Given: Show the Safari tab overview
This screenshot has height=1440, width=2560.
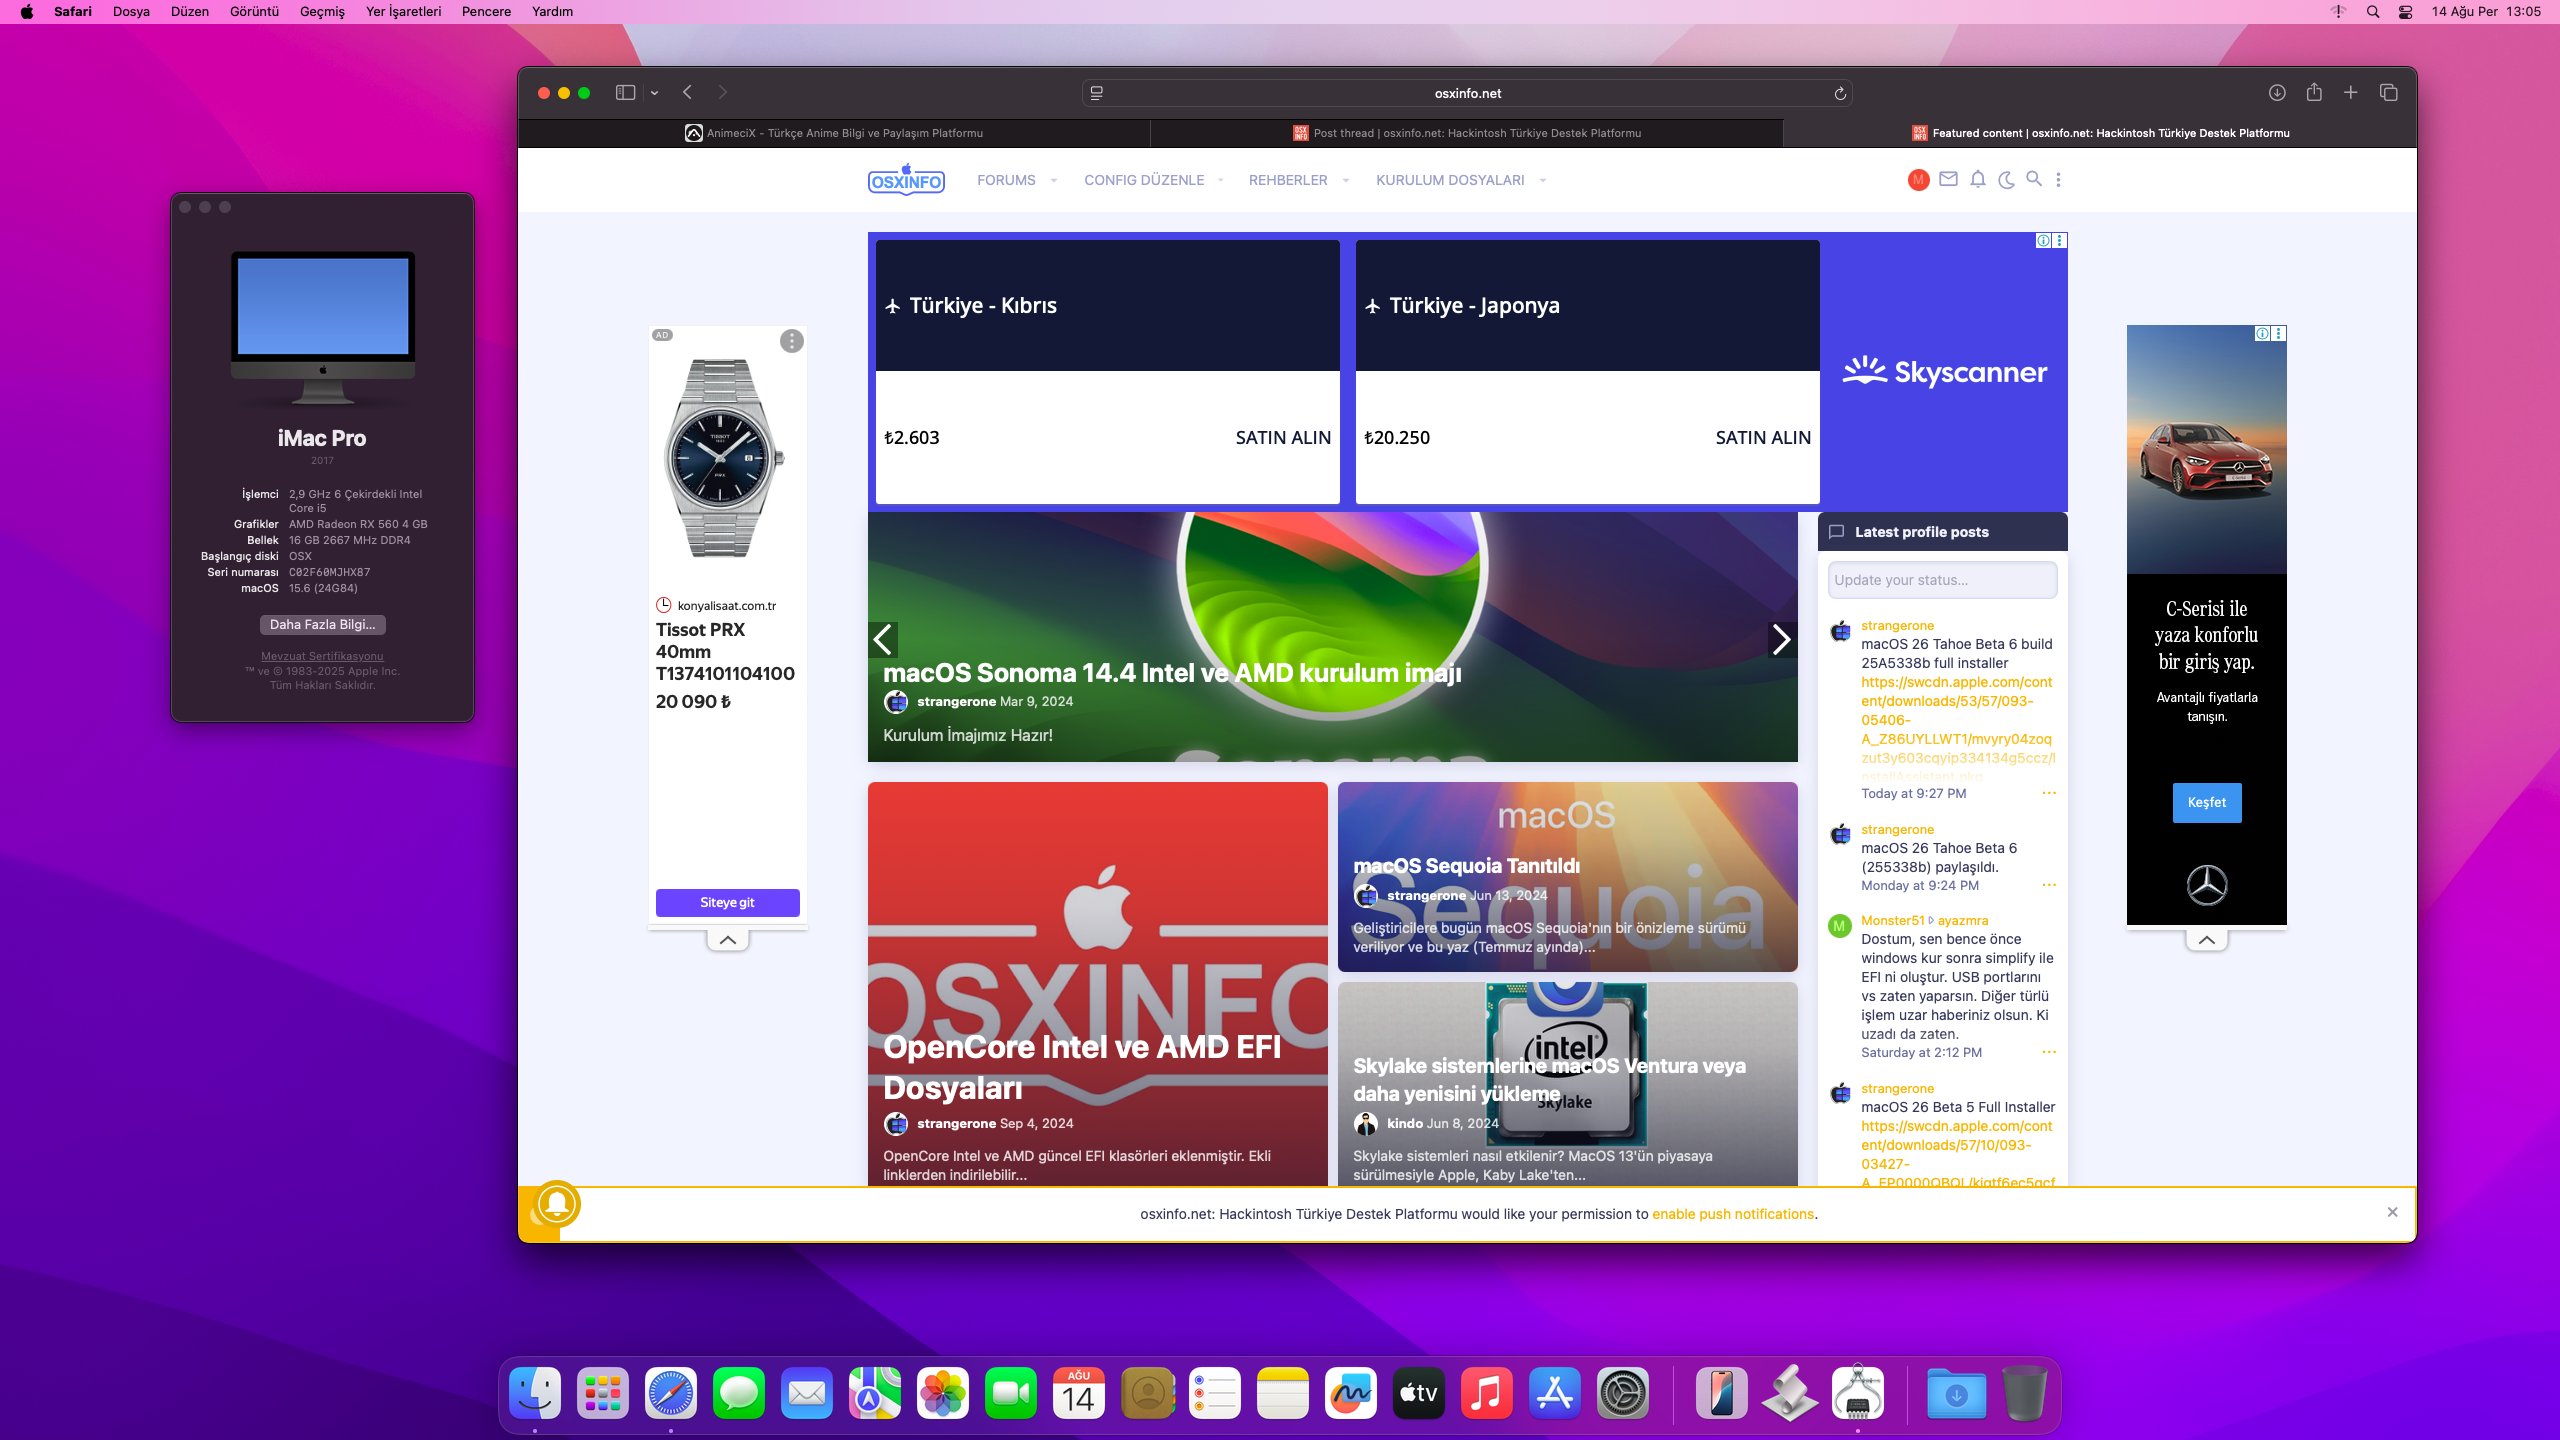Looking at the screenshot, I should (2389, 93).
